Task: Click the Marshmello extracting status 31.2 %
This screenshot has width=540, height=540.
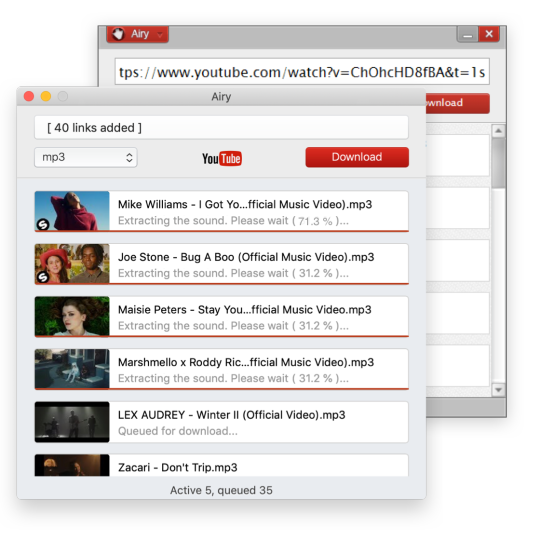Action: tap(233, 378)
